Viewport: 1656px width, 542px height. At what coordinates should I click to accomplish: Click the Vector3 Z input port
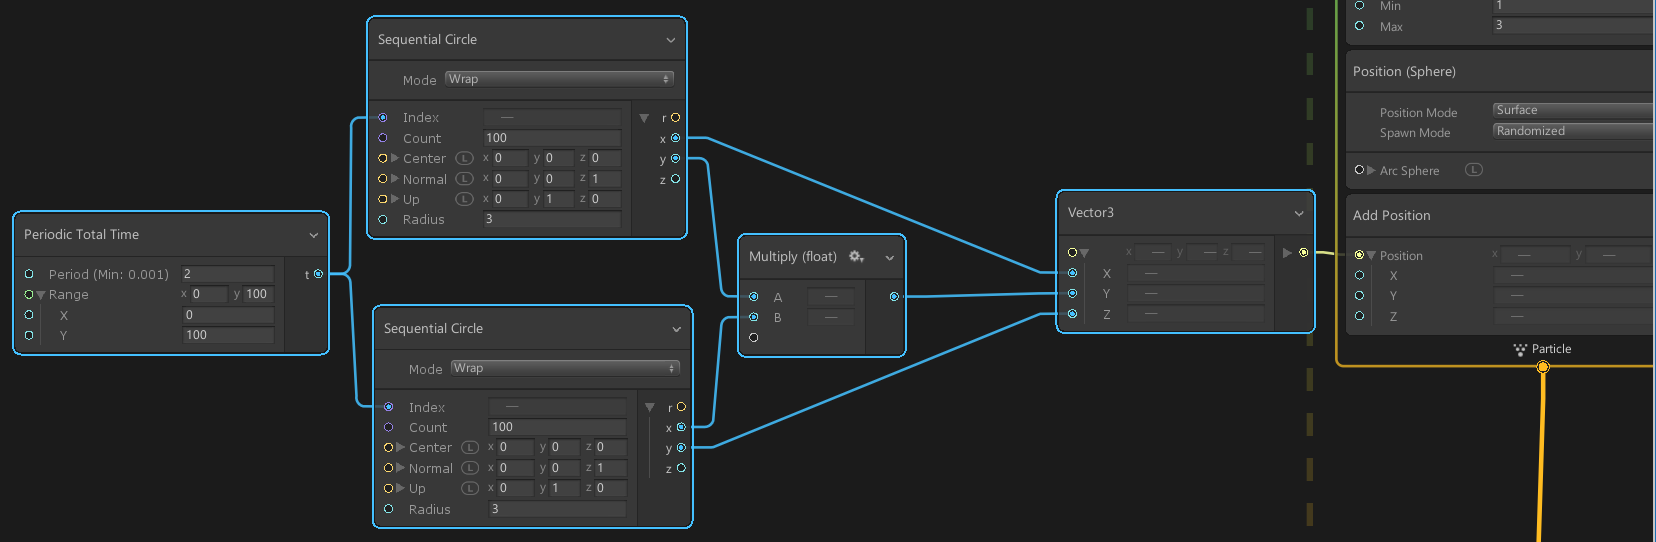[x=1073, y=314]
